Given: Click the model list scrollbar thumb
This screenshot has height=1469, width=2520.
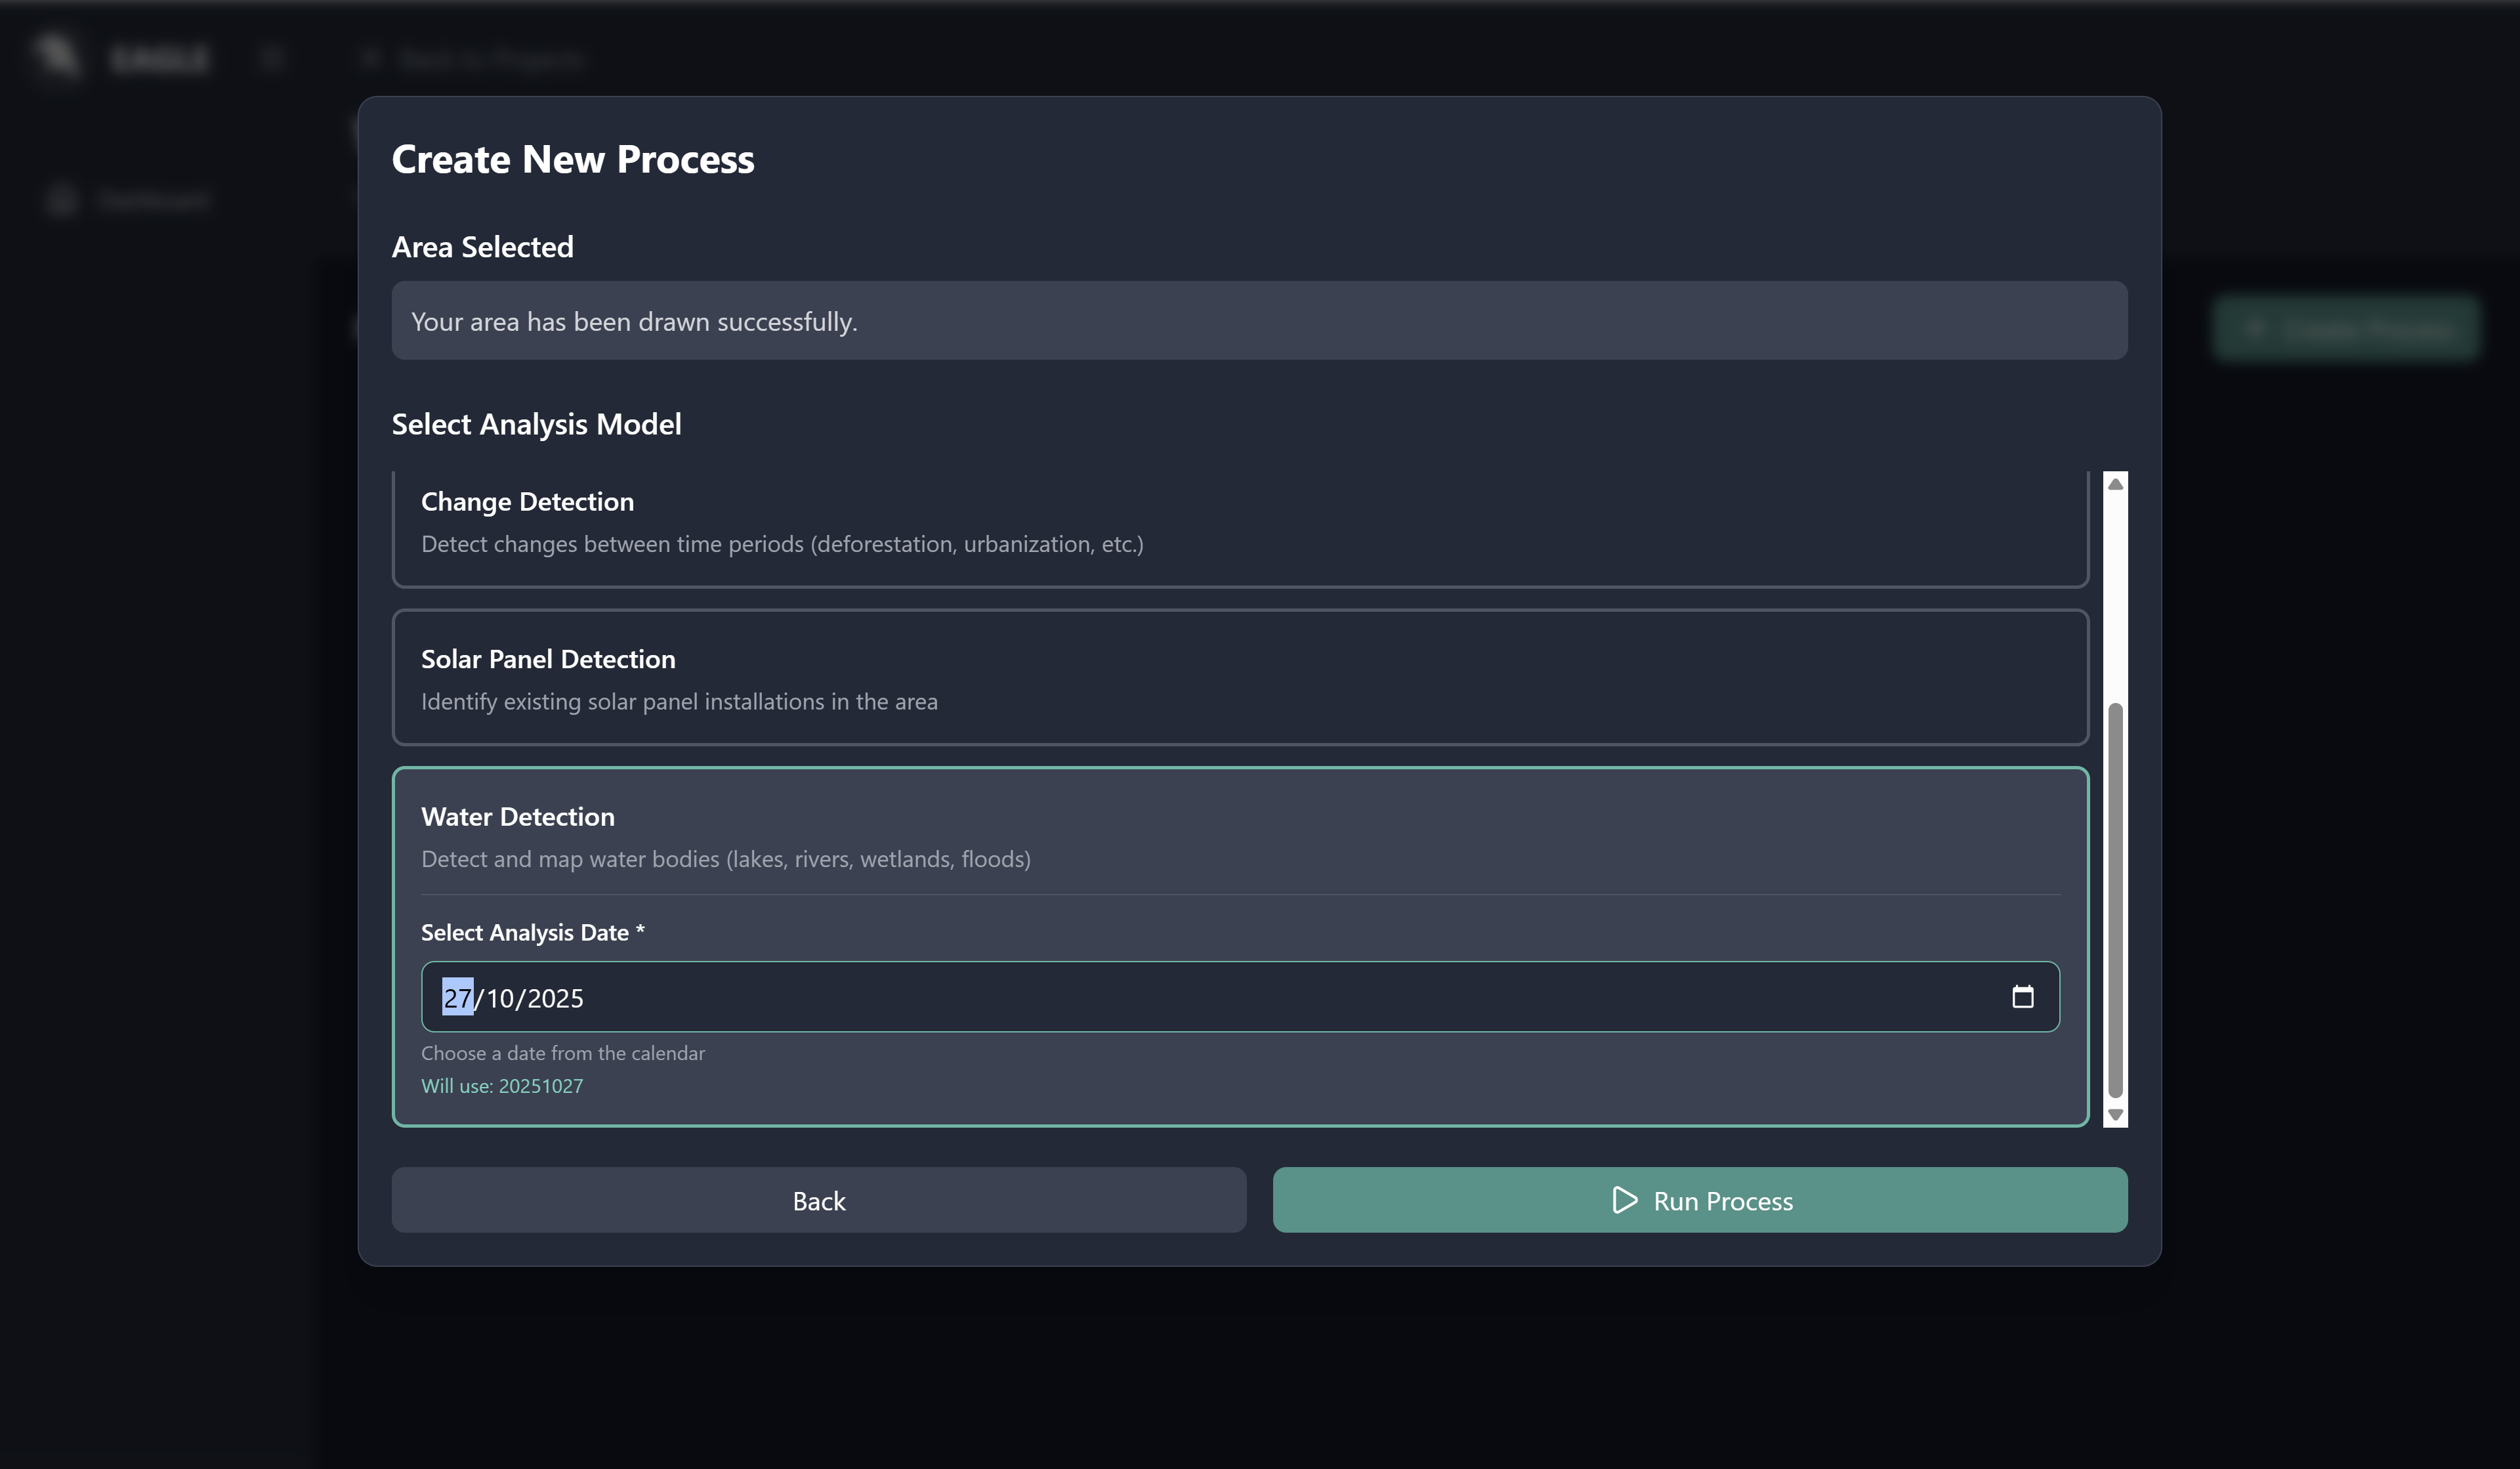Looking at the screenshot, I should coord(2115,900).
